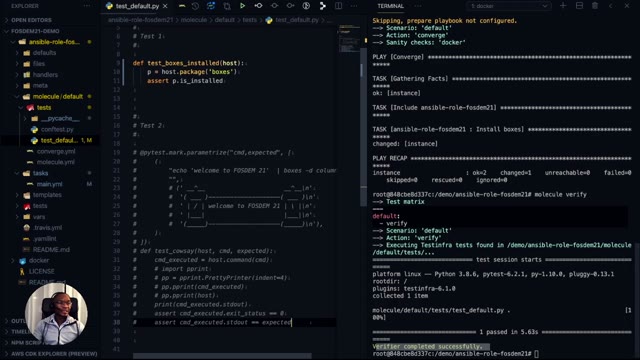Click the white source control graph icon
Image resolution: width=640 pixels, height=360 pixels.
pos(322,6)
